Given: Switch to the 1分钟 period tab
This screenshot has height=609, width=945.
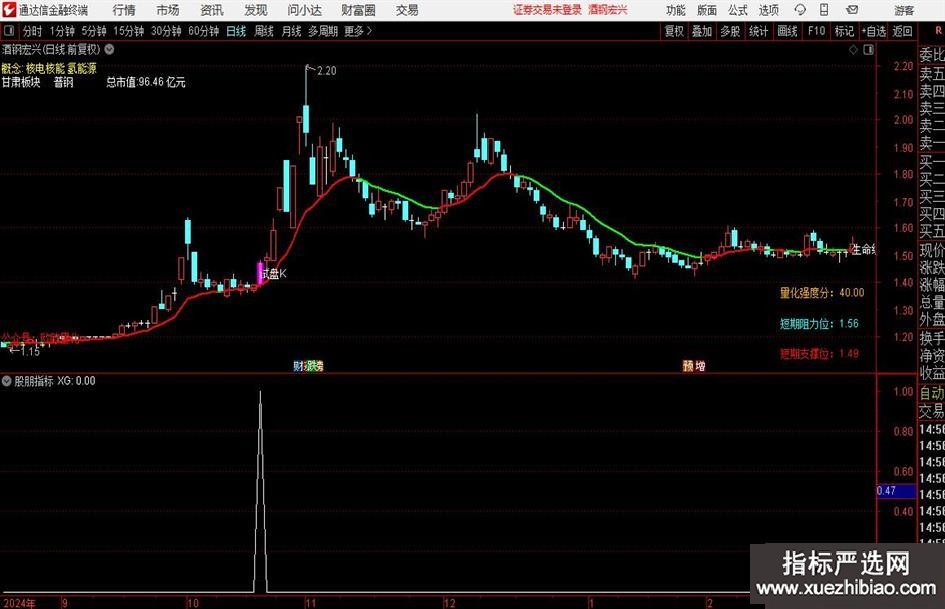Looking at the screenshot, I should (62, 31).
